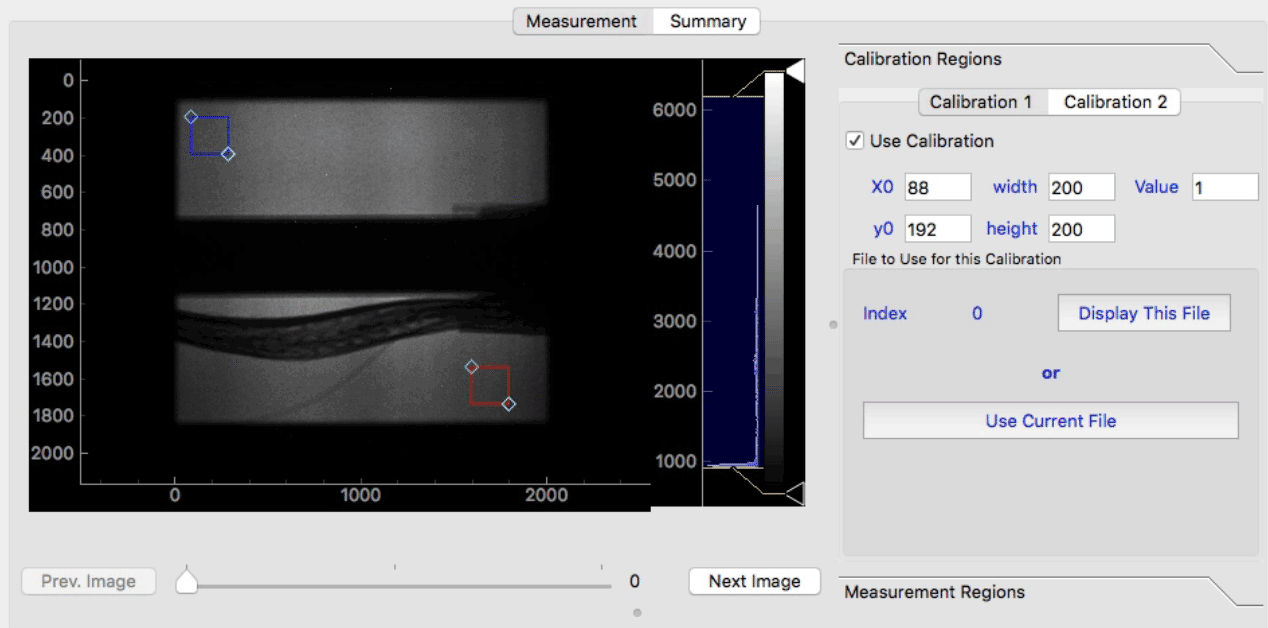Image resolution: width=1268 pixels, height=628 pixels.
Task: Toggle the Use Calibration checkbox
Action: (855, 141)
